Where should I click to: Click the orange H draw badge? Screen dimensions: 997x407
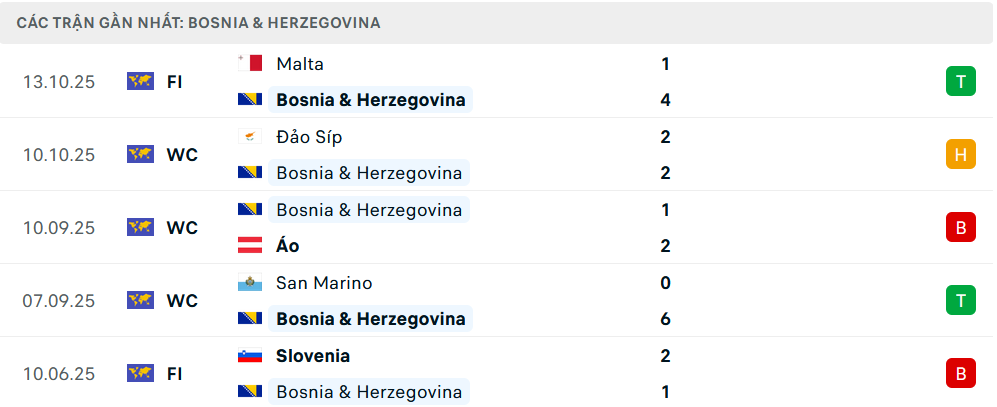point(960,155)
